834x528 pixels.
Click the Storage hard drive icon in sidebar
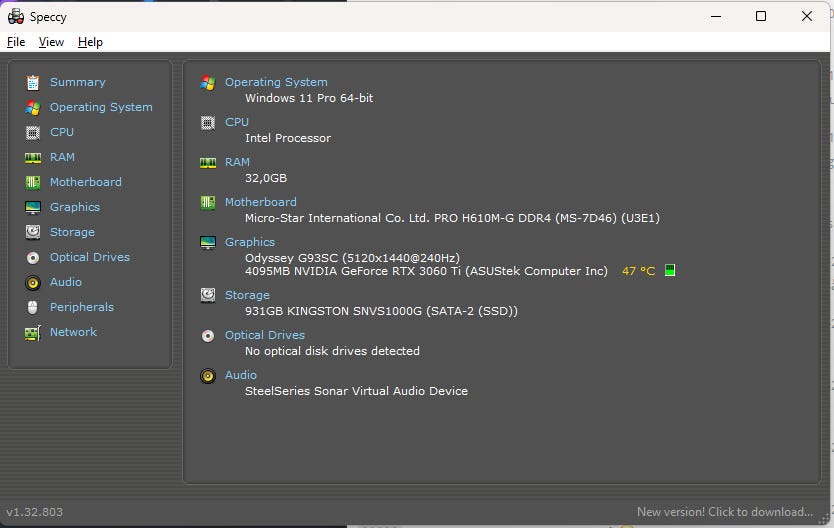33,232
